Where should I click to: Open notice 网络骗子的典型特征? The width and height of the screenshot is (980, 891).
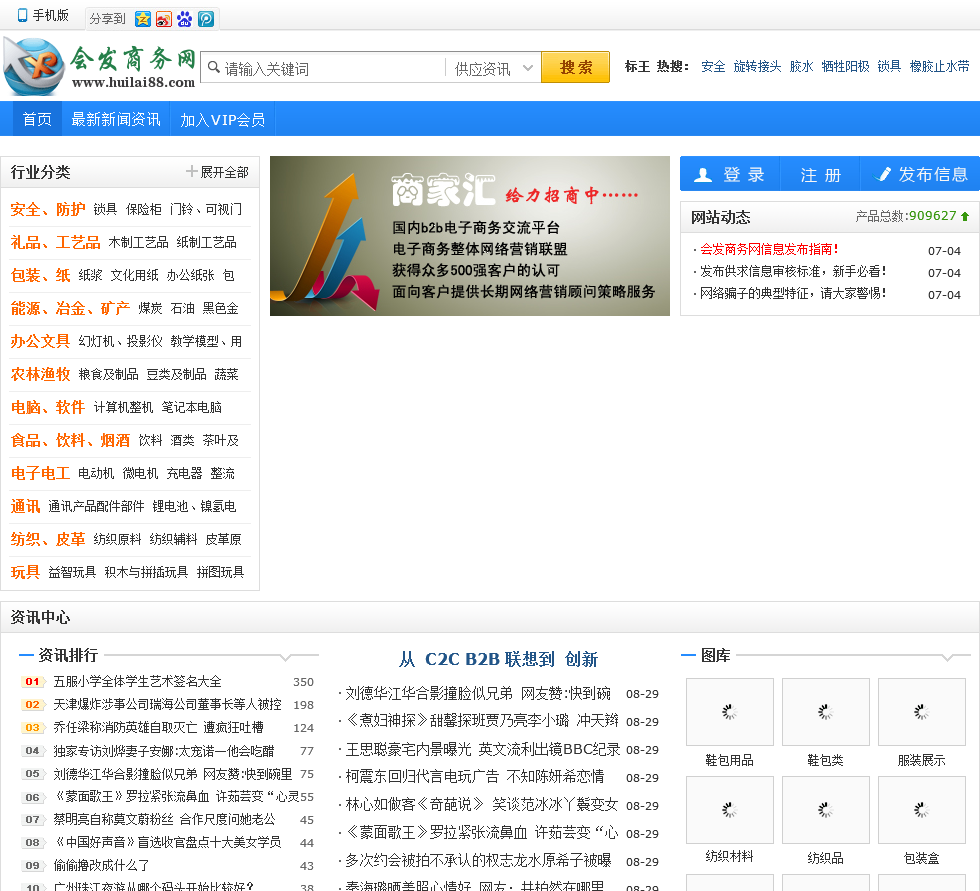click(x=792, y=293)
